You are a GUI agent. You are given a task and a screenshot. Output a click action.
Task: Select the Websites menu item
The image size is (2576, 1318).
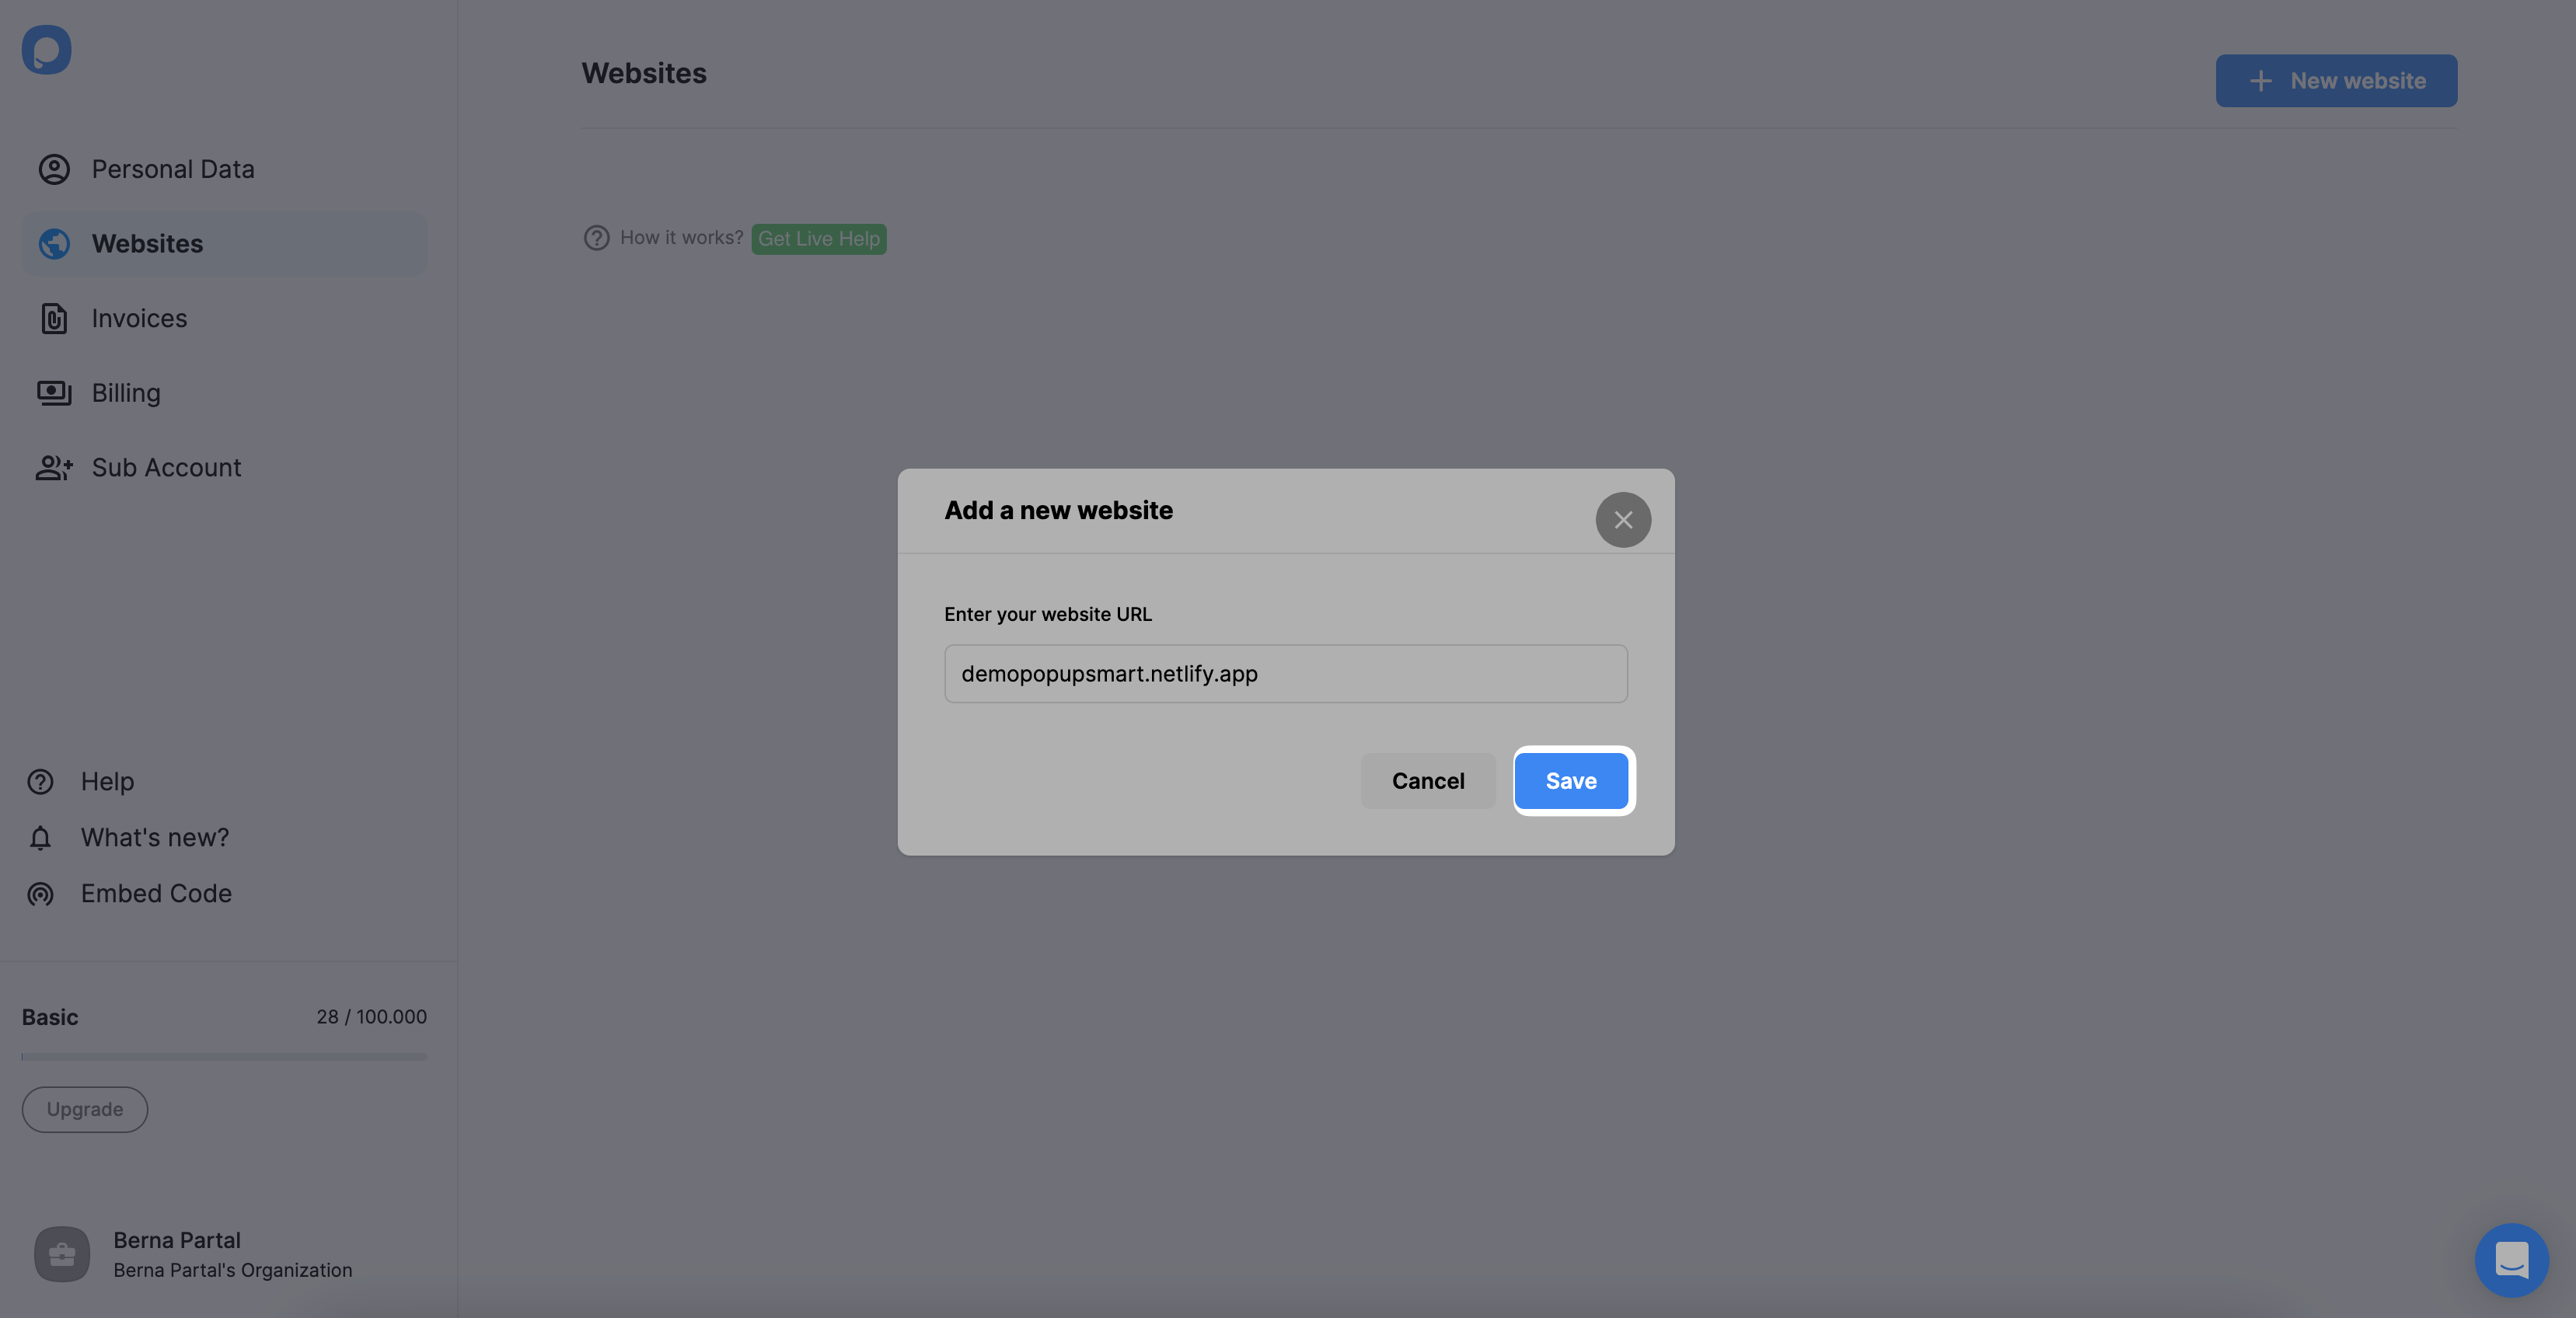[146, 244]
